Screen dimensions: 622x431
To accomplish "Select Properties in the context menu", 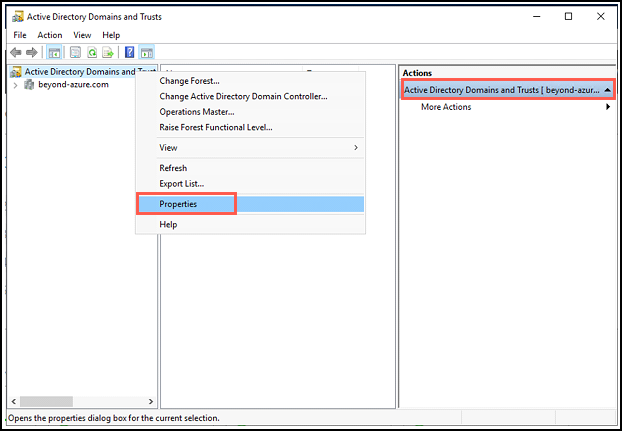I will coord(250,204).
